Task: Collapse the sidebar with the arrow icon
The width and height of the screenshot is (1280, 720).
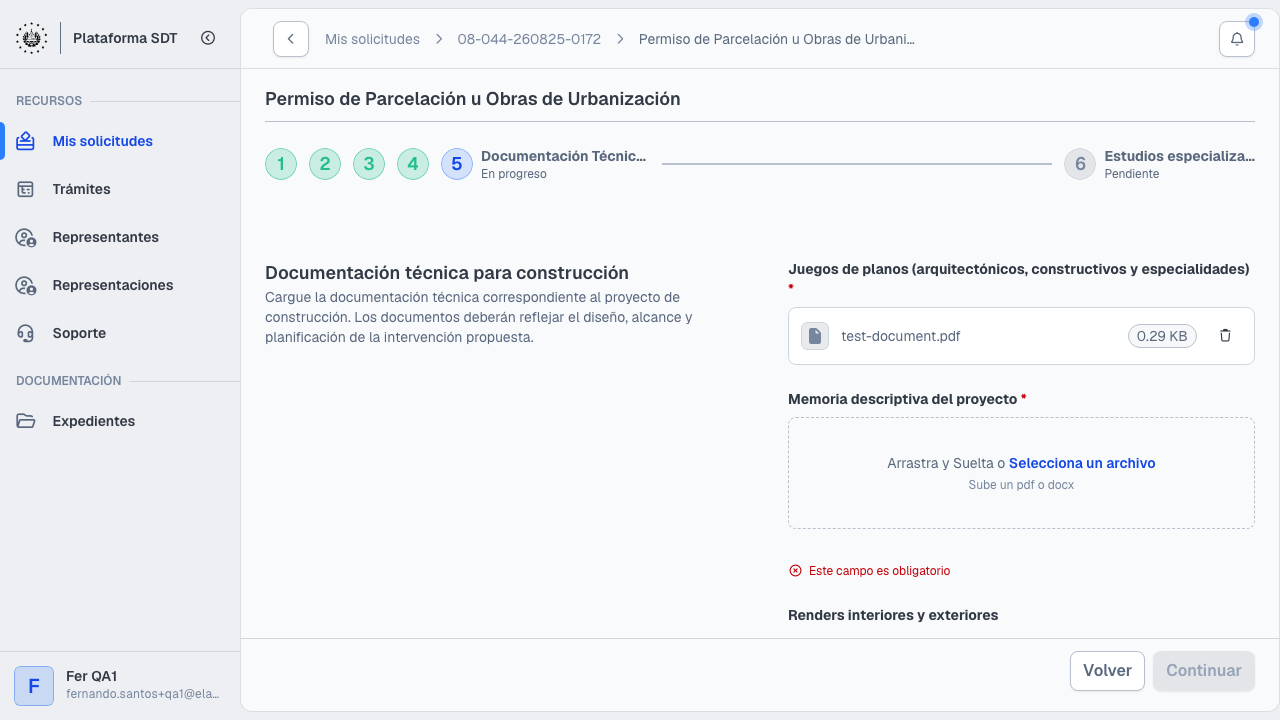Action: tap(208, 38)
